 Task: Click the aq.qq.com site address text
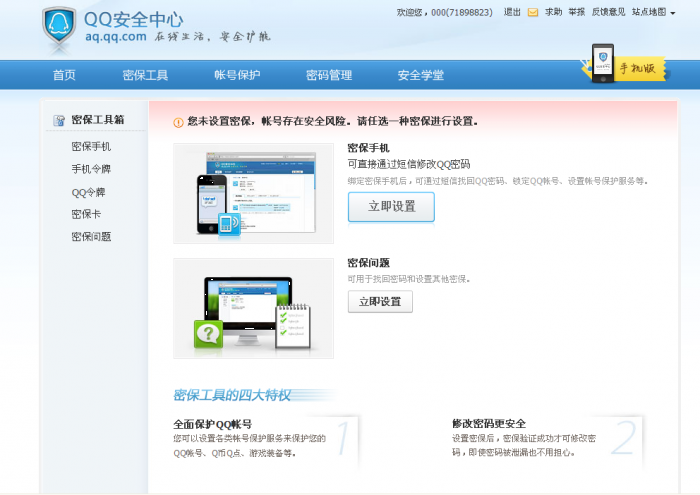click(x=116, y=37)
